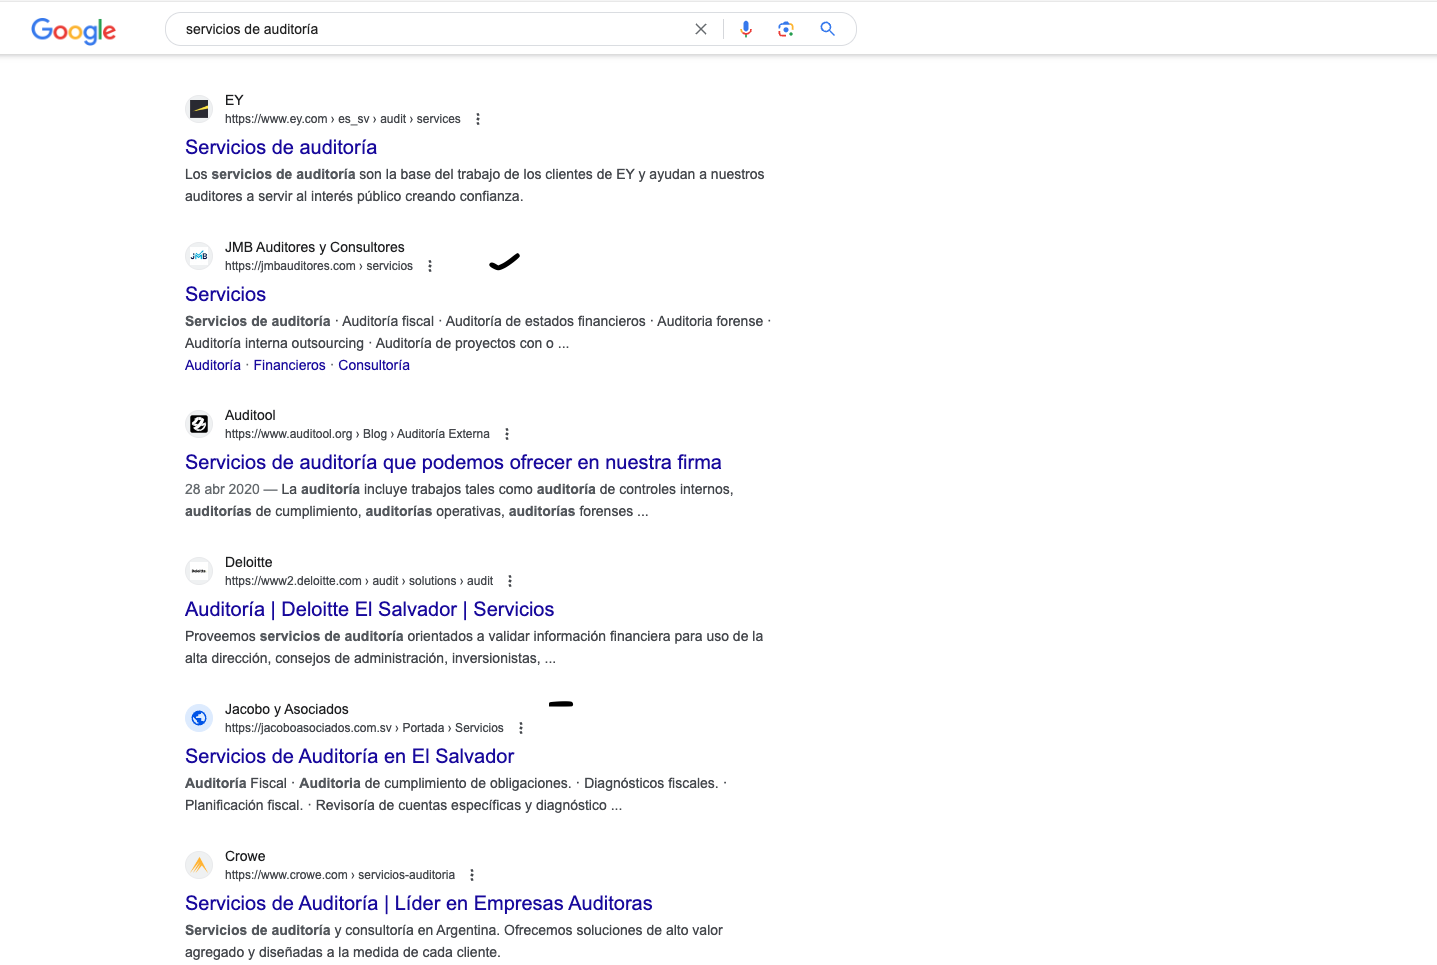Open Google Lens image search
Image resolution: width=1437 pixels, height=965 pixels.
pos(786,29)
